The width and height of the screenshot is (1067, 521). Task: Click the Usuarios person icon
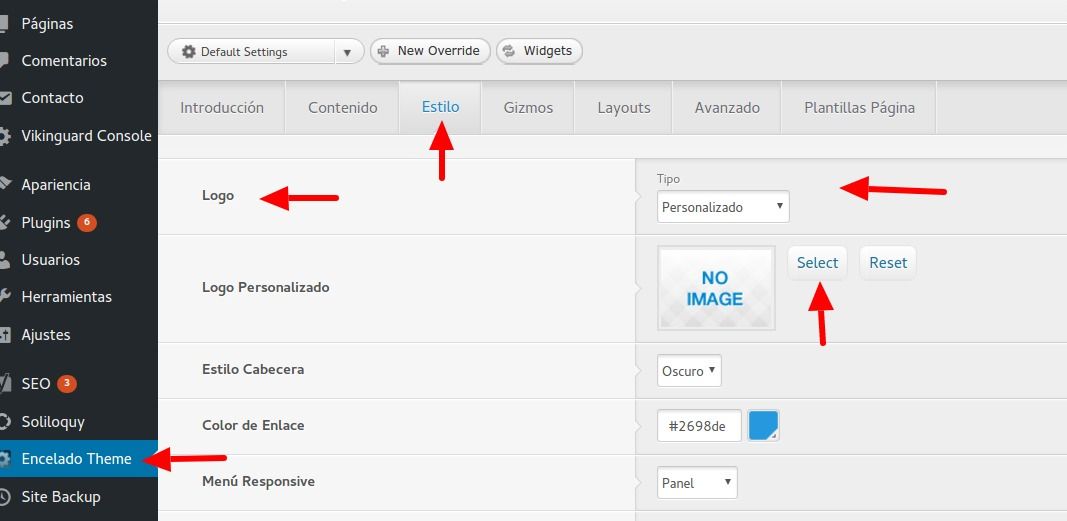tap(5, 260)
